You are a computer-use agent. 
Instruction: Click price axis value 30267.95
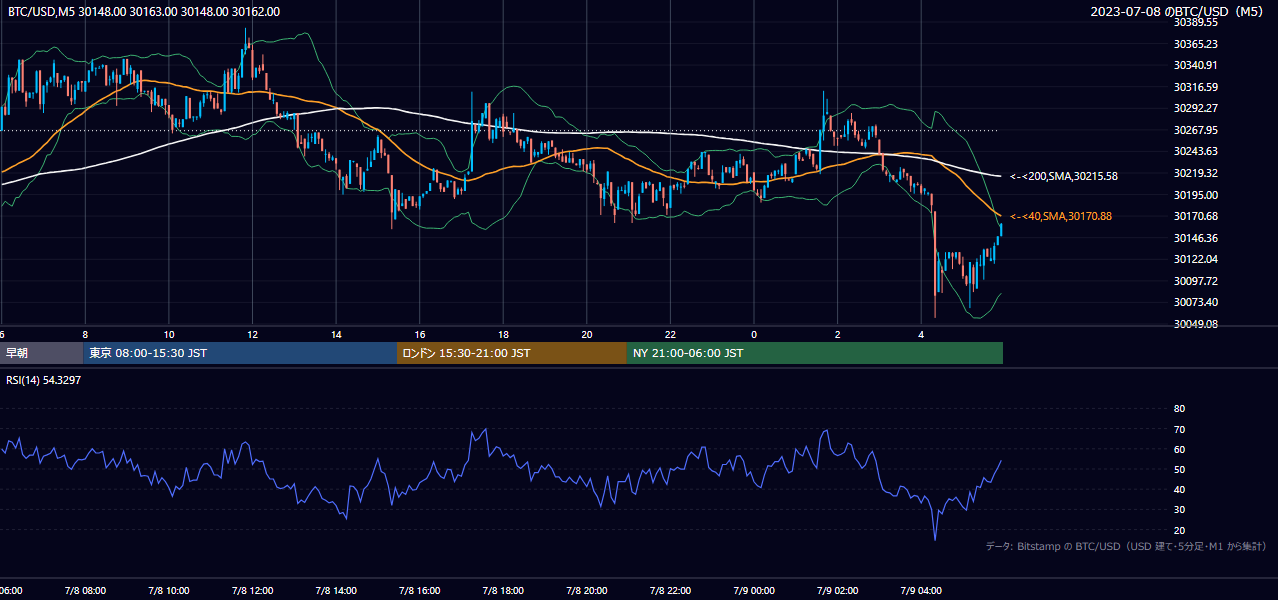[x=1196, y=130]
